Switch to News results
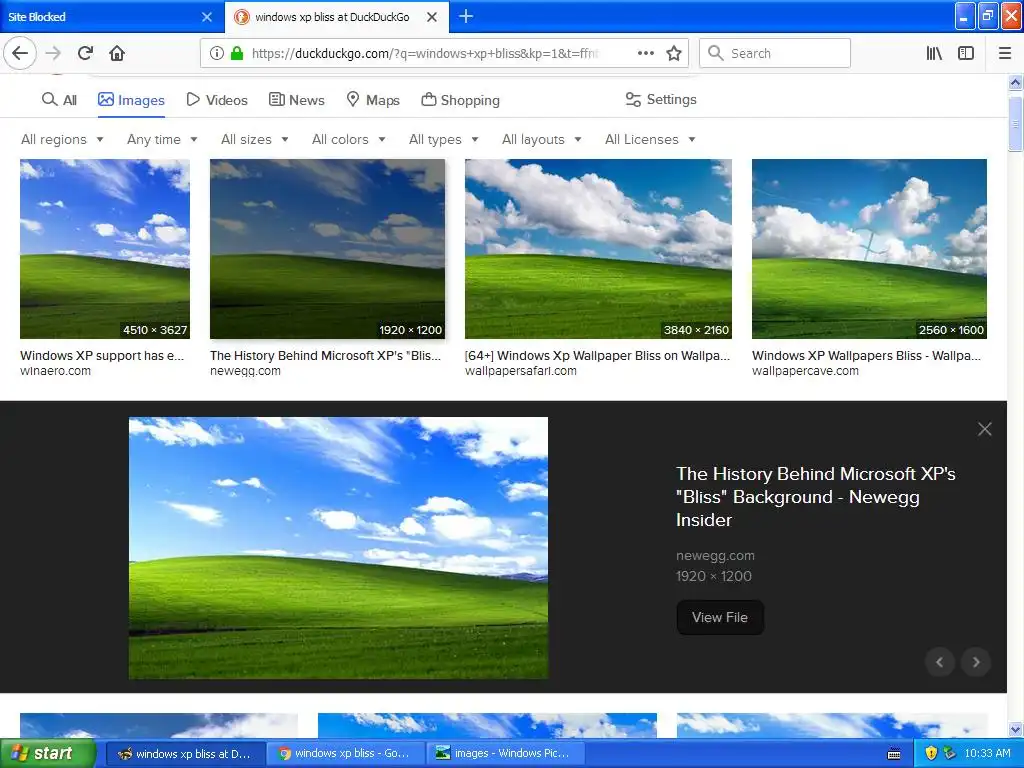Screen dimensions: 1024x768 point(297,100)
